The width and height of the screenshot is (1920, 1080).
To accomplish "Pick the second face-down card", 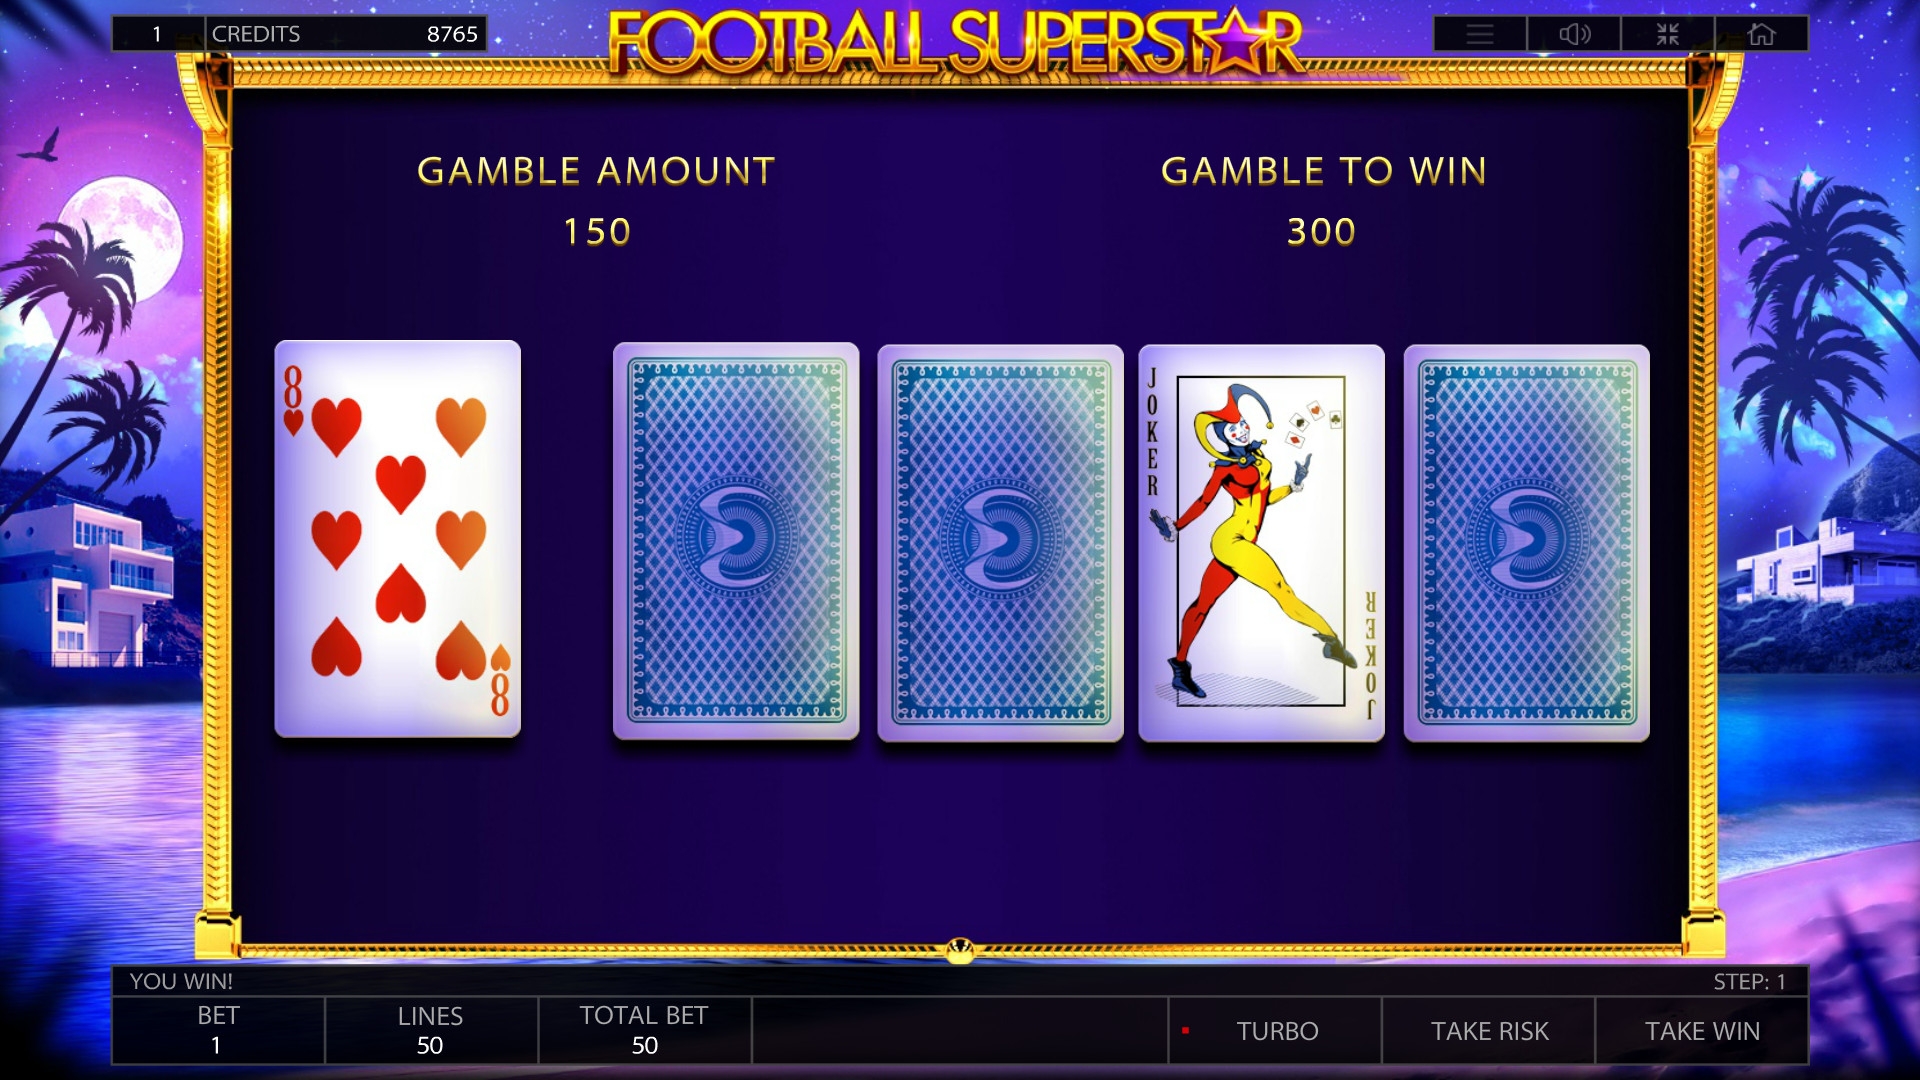I will coord(1001,542).
